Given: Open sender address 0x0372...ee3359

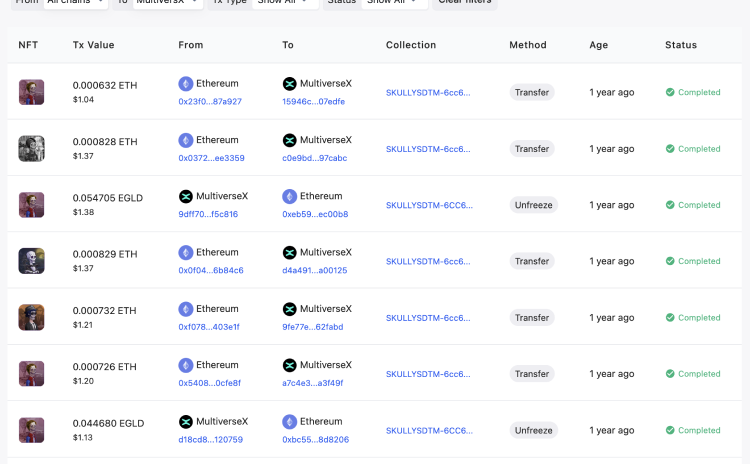Looking at the screenshot, I should (211, 158).
